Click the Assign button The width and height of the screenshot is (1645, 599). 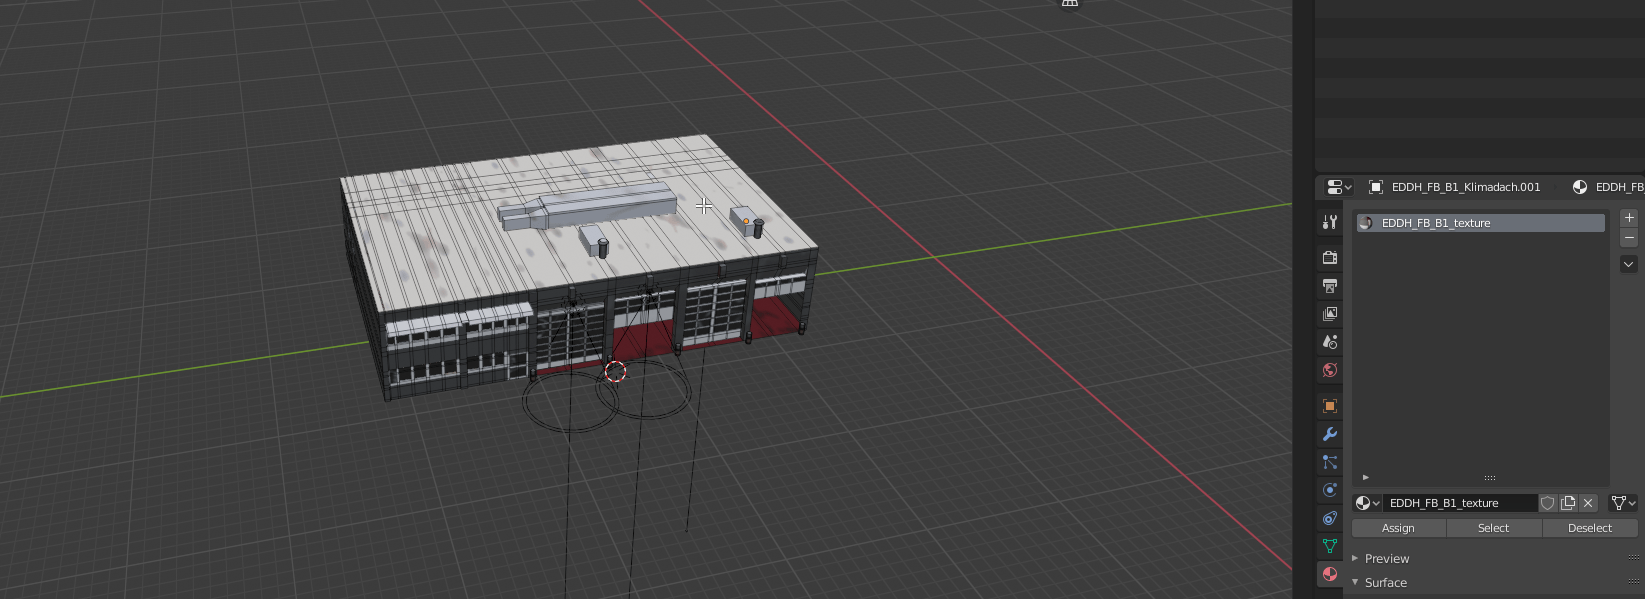point(1398,528)
